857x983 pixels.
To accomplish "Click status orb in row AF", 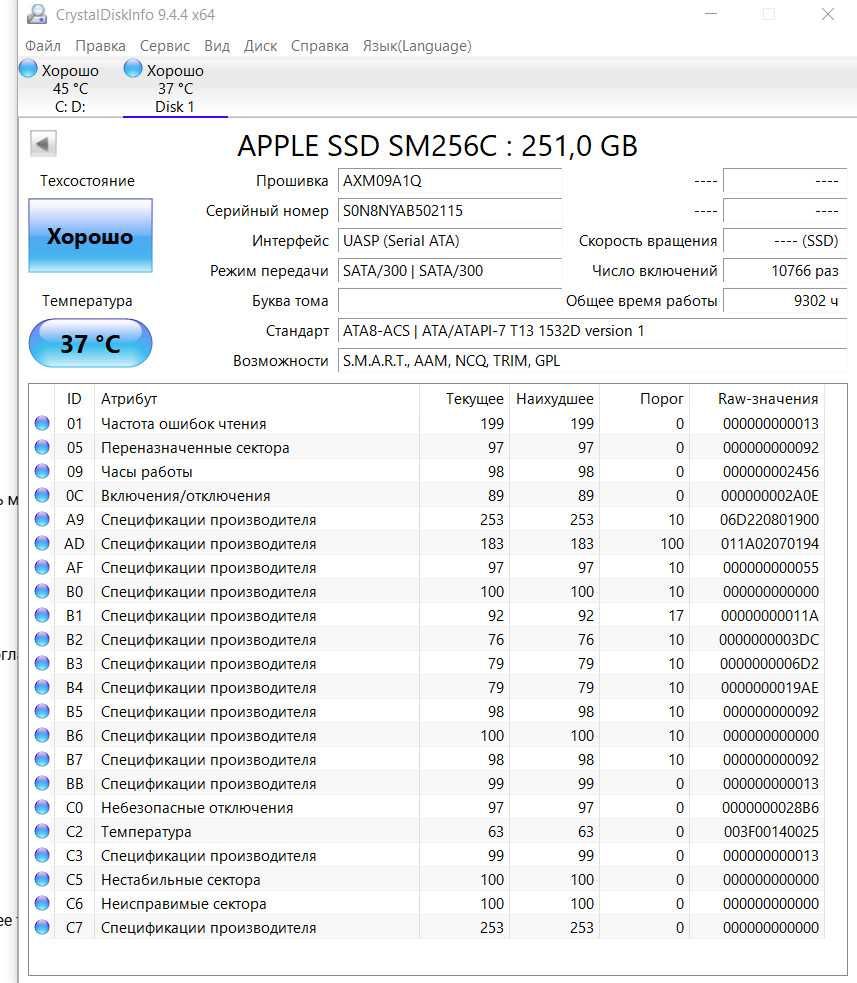I will click(42, 567).
